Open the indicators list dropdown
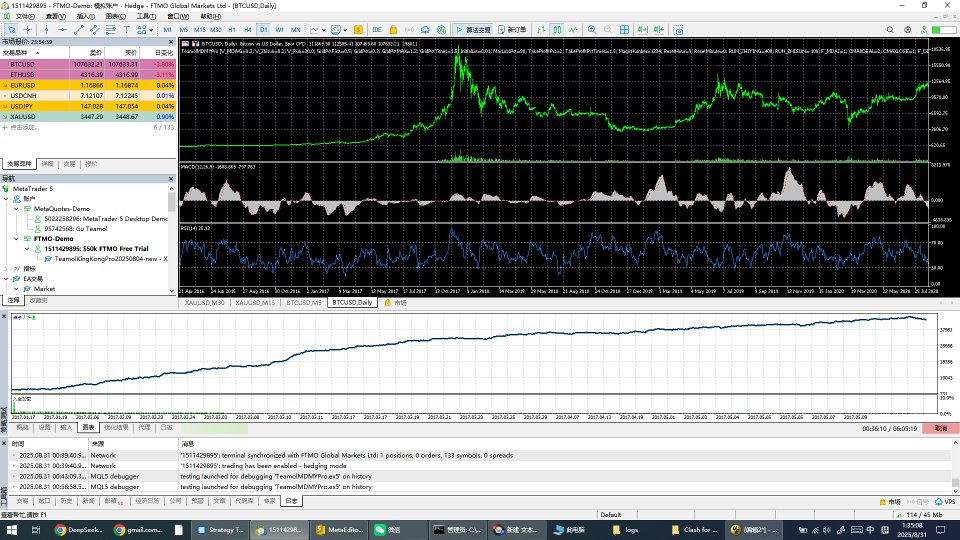The width and height of the screenshot is (960, 540). click(x=316, y=29)
